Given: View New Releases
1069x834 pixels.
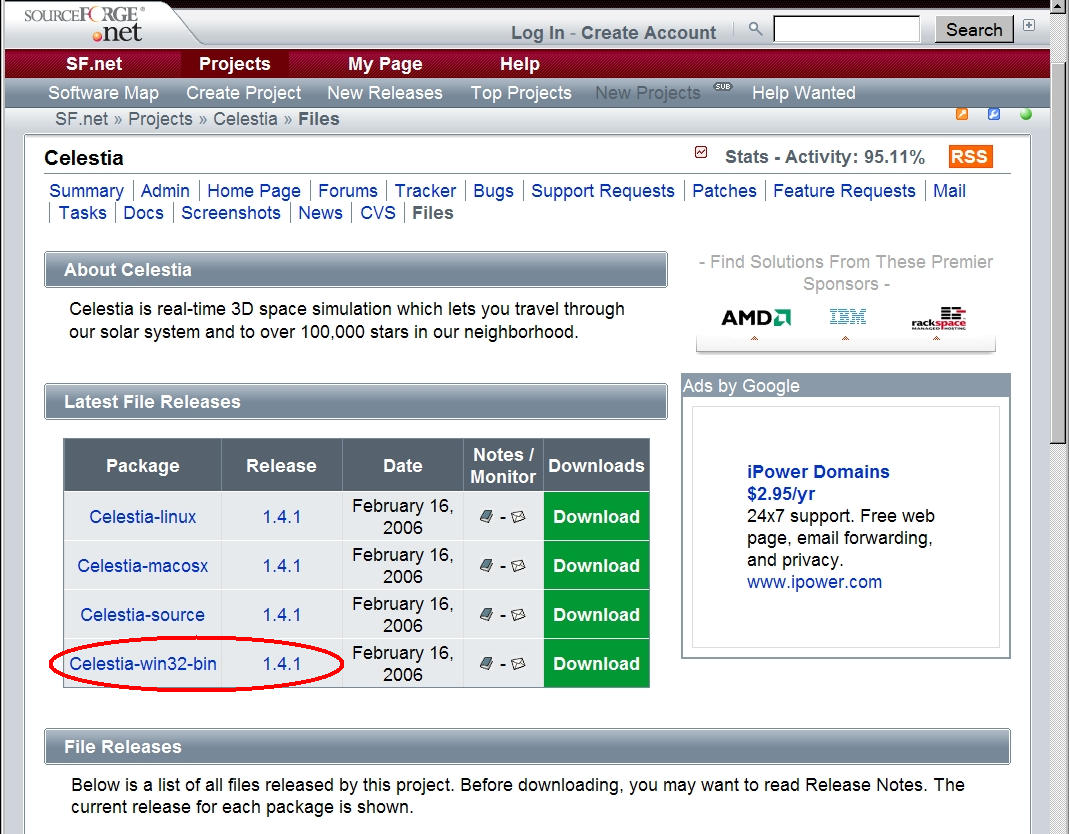Looking at the screenshot, I should click(x=385, y=93).
